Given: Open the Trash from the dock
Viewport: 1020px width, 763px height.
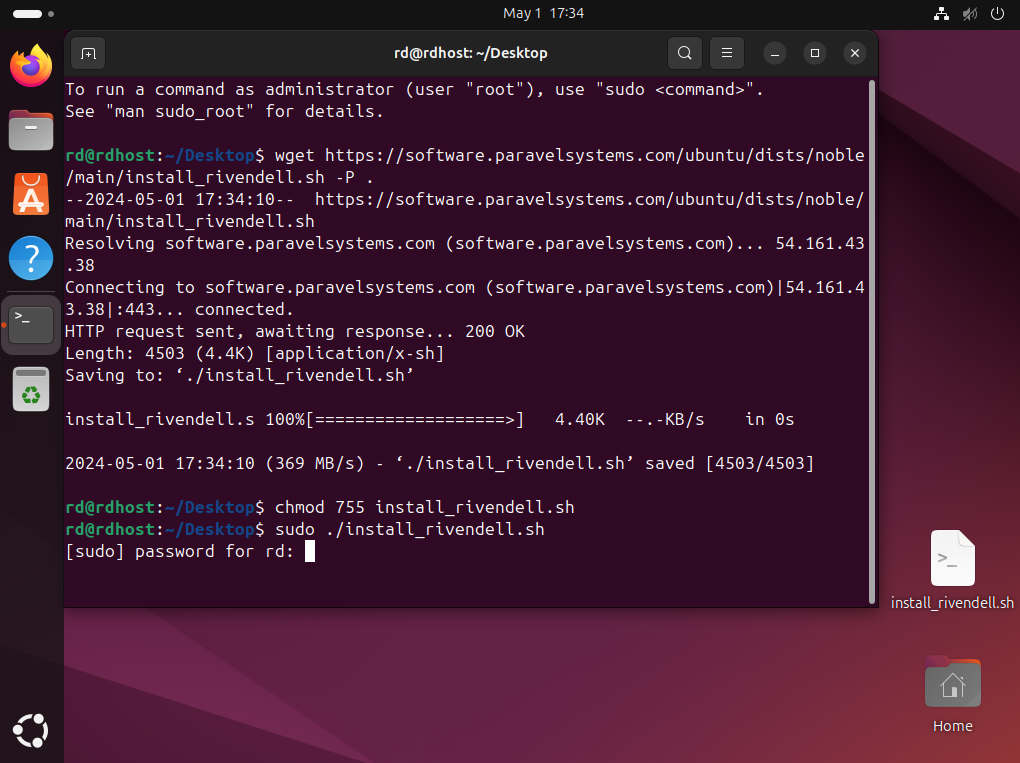Looking at the screenshot, I should (31, 389).
